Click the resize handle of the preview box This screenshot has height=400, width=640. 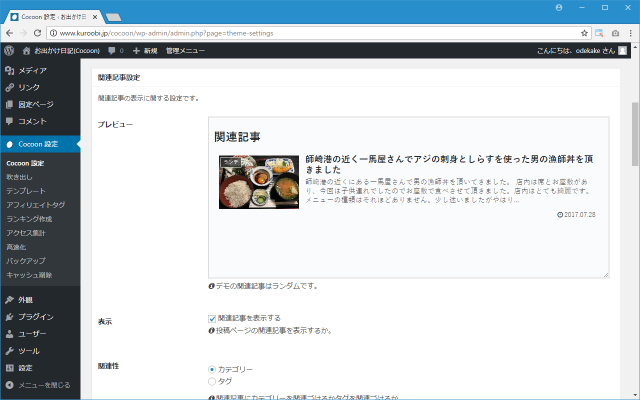(x=606, y=275)
